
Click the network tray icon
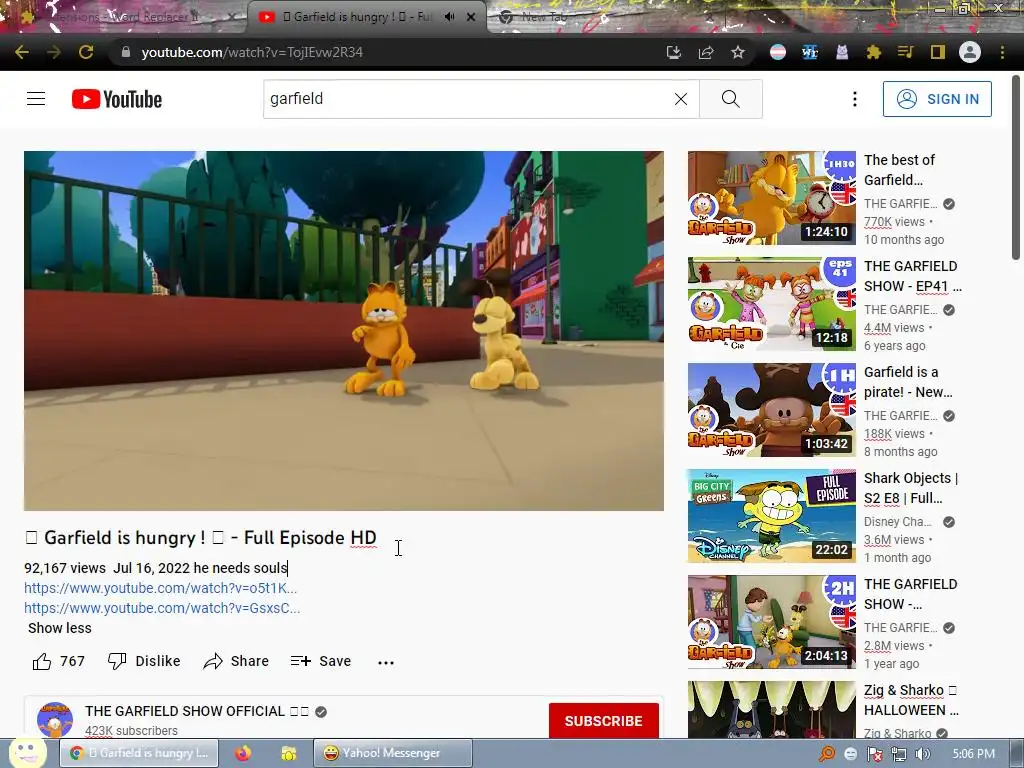(x=899, y=754)
